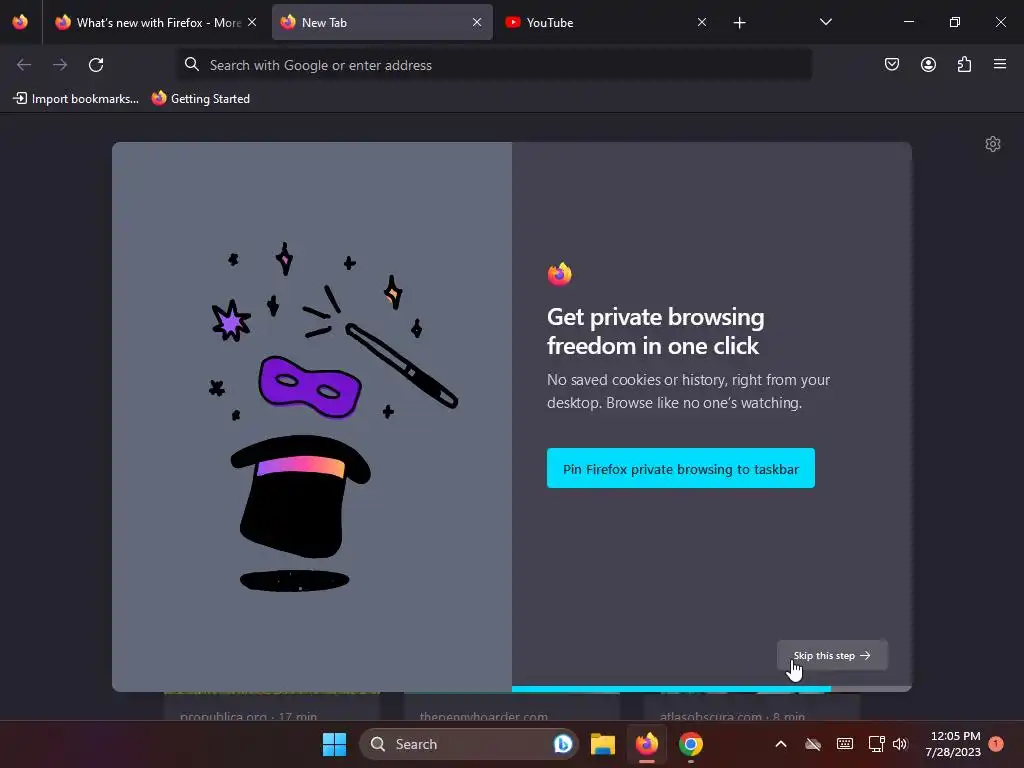1024x768 pixels.
Task: Close the New Tab tab
Action: (477, 22)
